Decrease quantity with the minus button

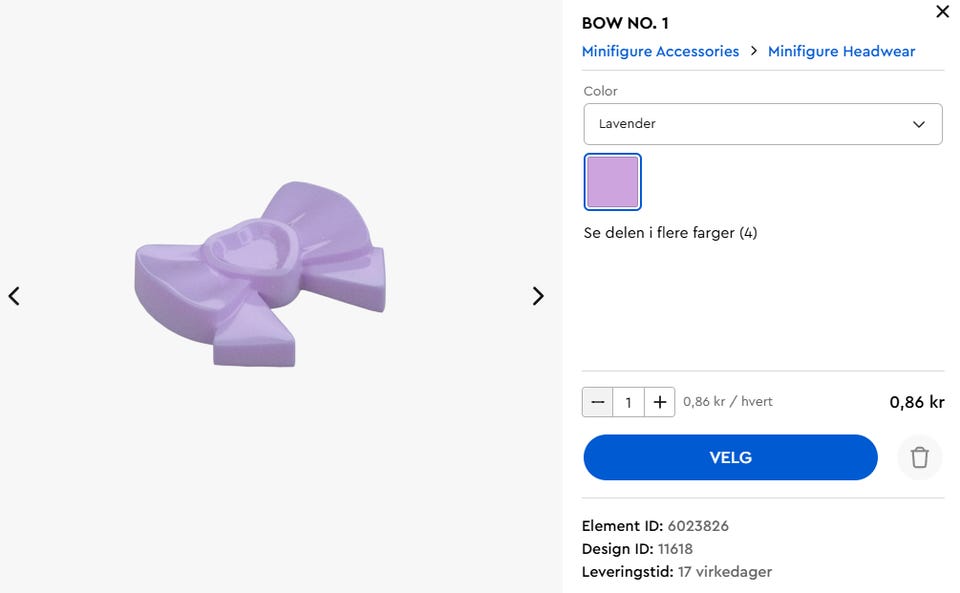[598, 402]
